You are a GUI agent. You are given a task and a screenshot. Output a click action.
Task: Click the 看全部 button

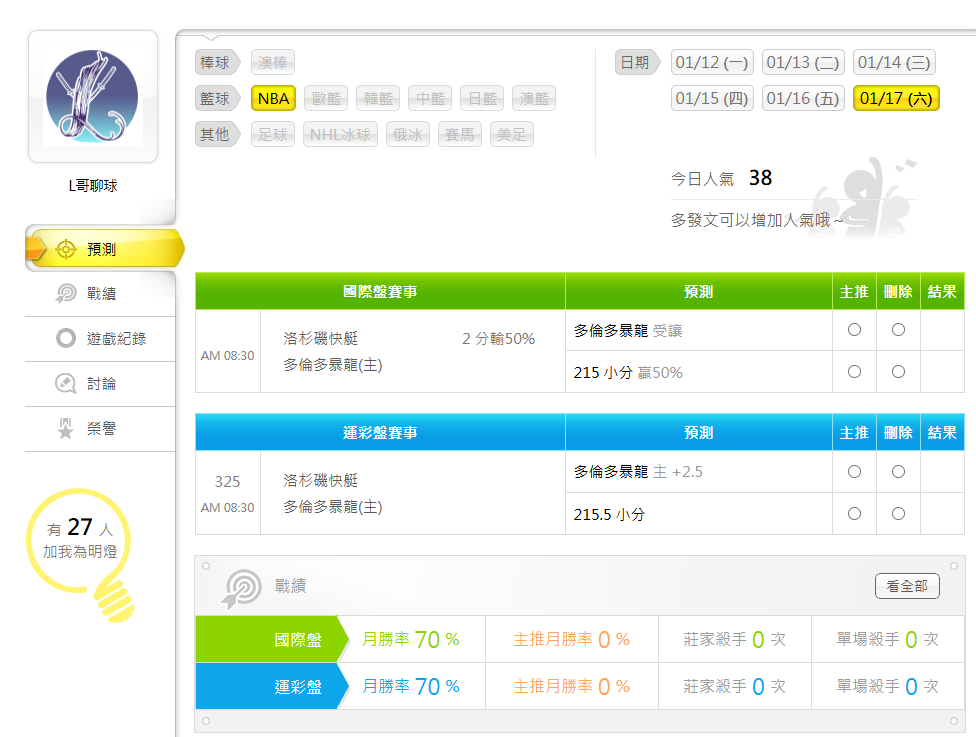pyautogui.click(x=906, y=586)
